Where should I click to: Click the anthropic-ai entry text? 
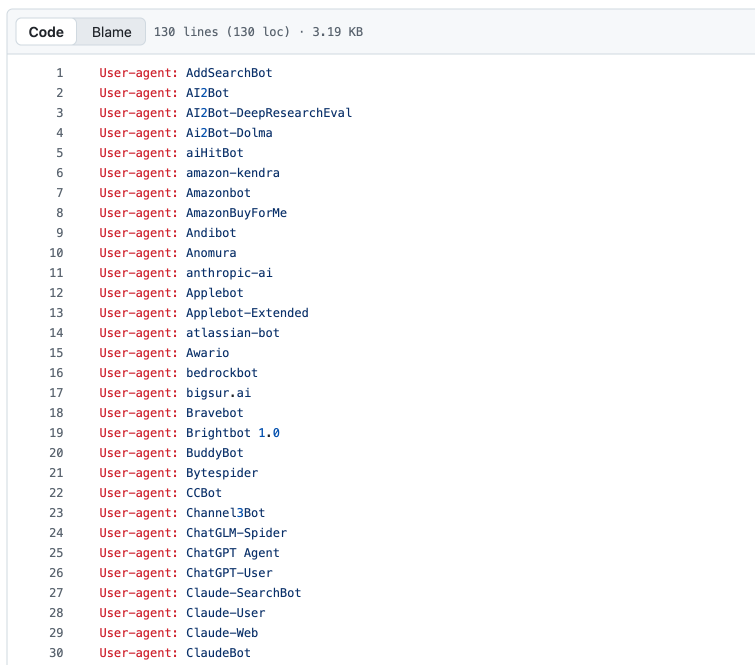click(229, 273)
